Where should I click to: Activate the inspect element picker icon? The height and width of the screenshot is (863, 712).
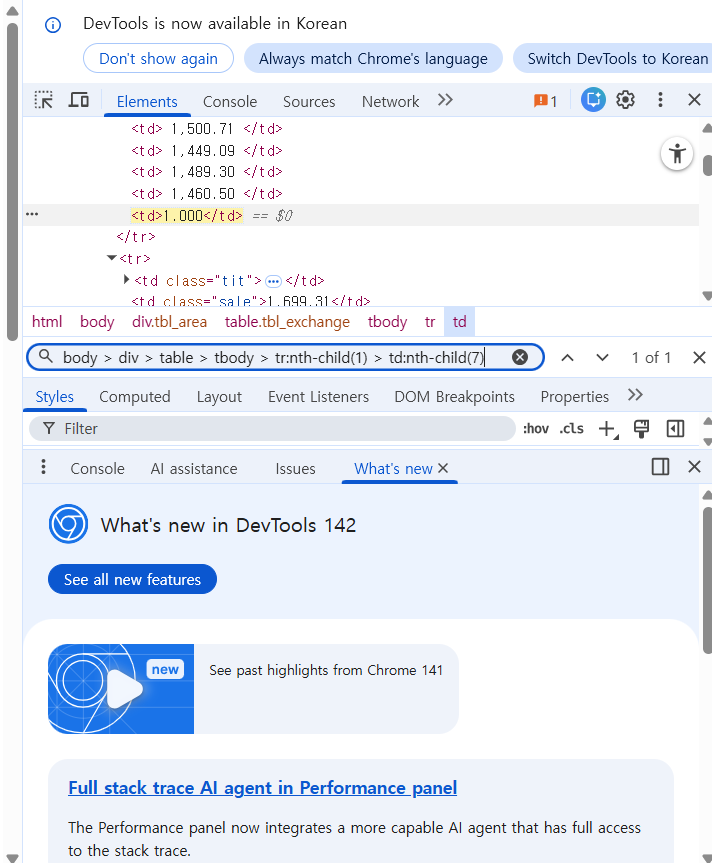[43, 100]
